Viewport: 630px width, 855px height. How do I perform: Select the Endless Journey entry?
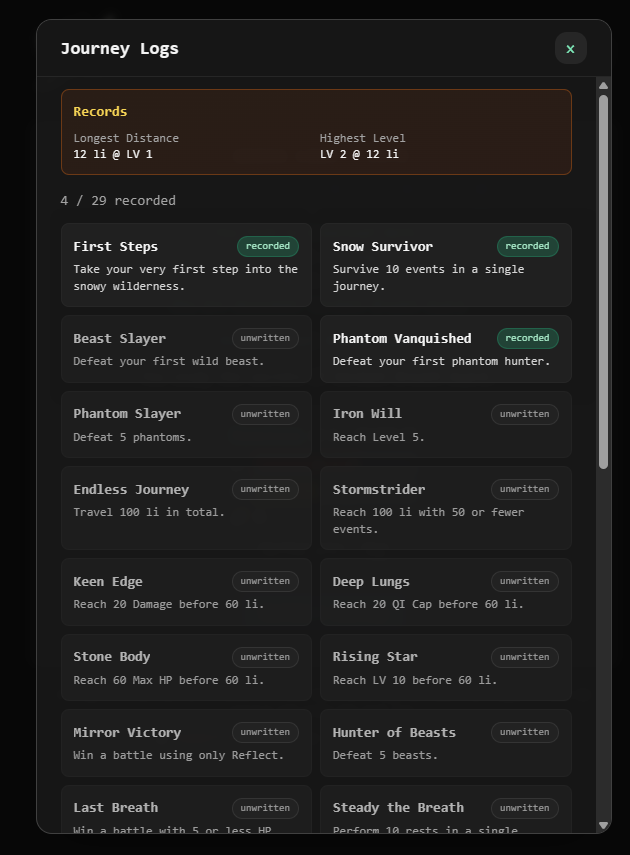(186, 508)
